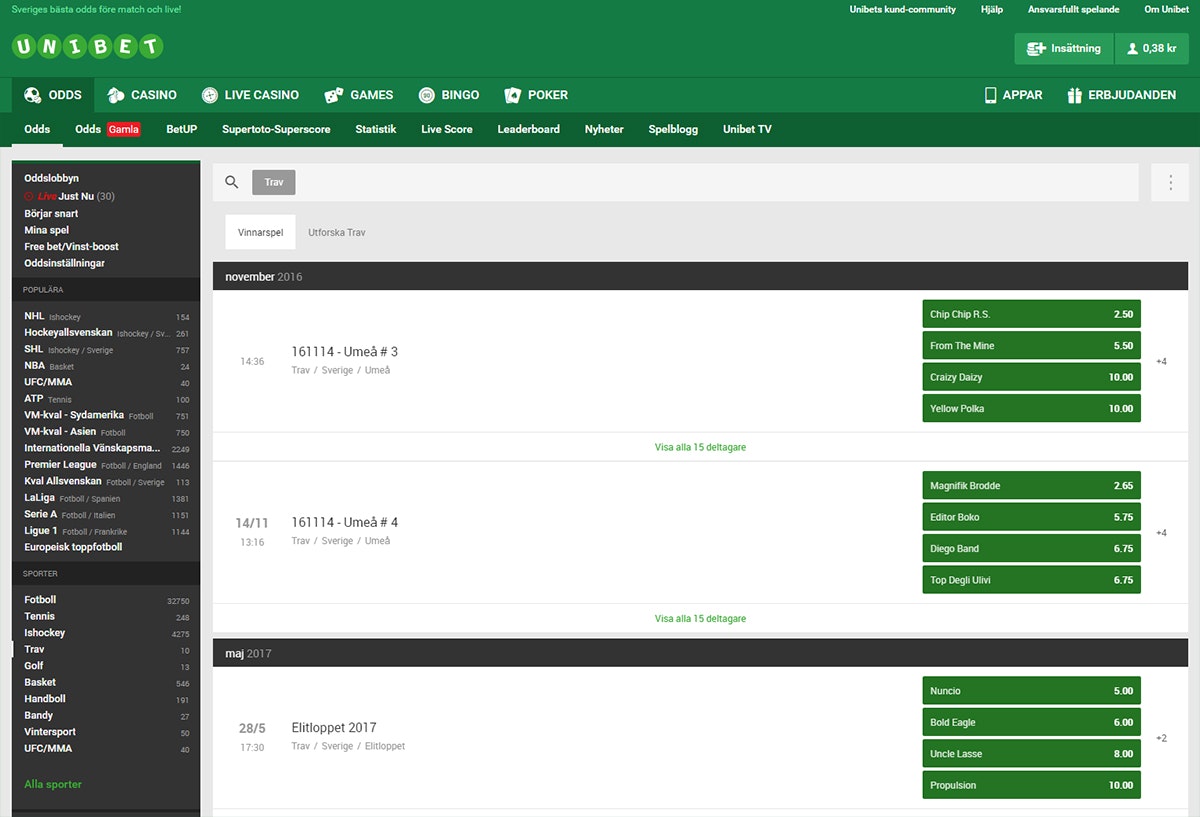The width and height of the screenshot is (1200, 817).
Task: Open Live Casino roulette icon
Action: pos(210,95)
